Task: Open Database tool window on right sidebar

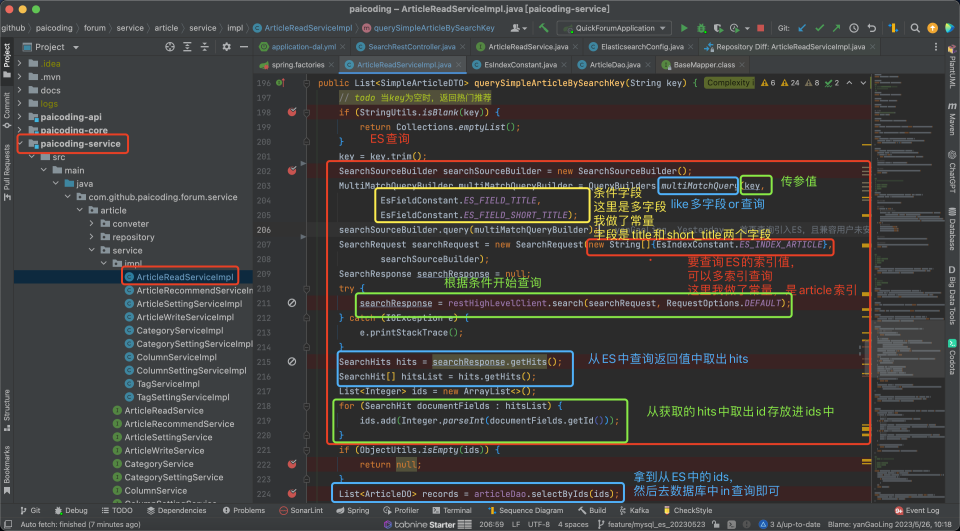Action: pyautogui.click(x=952, y=230)
